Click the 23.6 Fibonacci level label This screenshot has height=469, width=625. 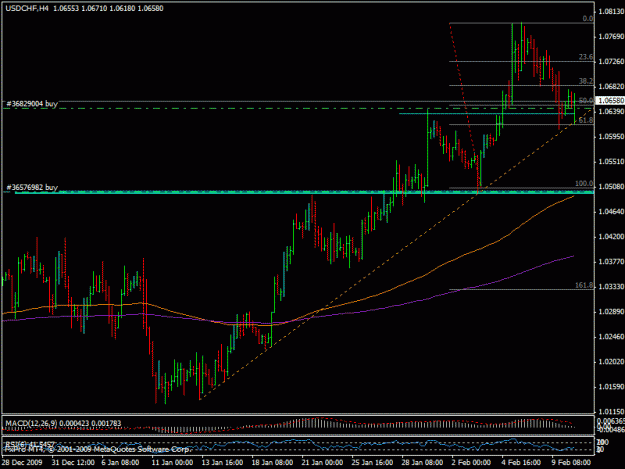pyautogui.click(x=586, y=57)
